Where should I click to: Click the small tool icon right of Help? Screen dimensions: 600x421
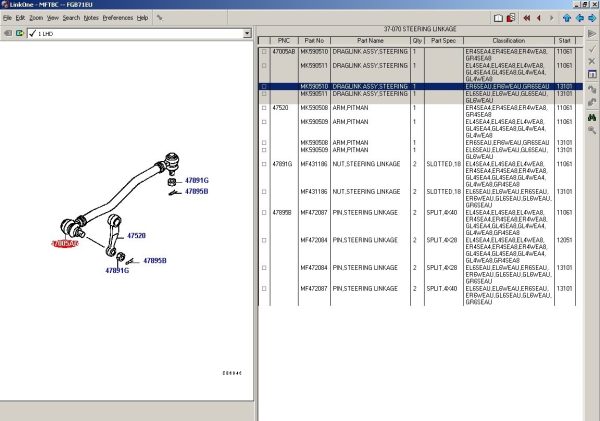pyautogui.click(x=160, y=18)
